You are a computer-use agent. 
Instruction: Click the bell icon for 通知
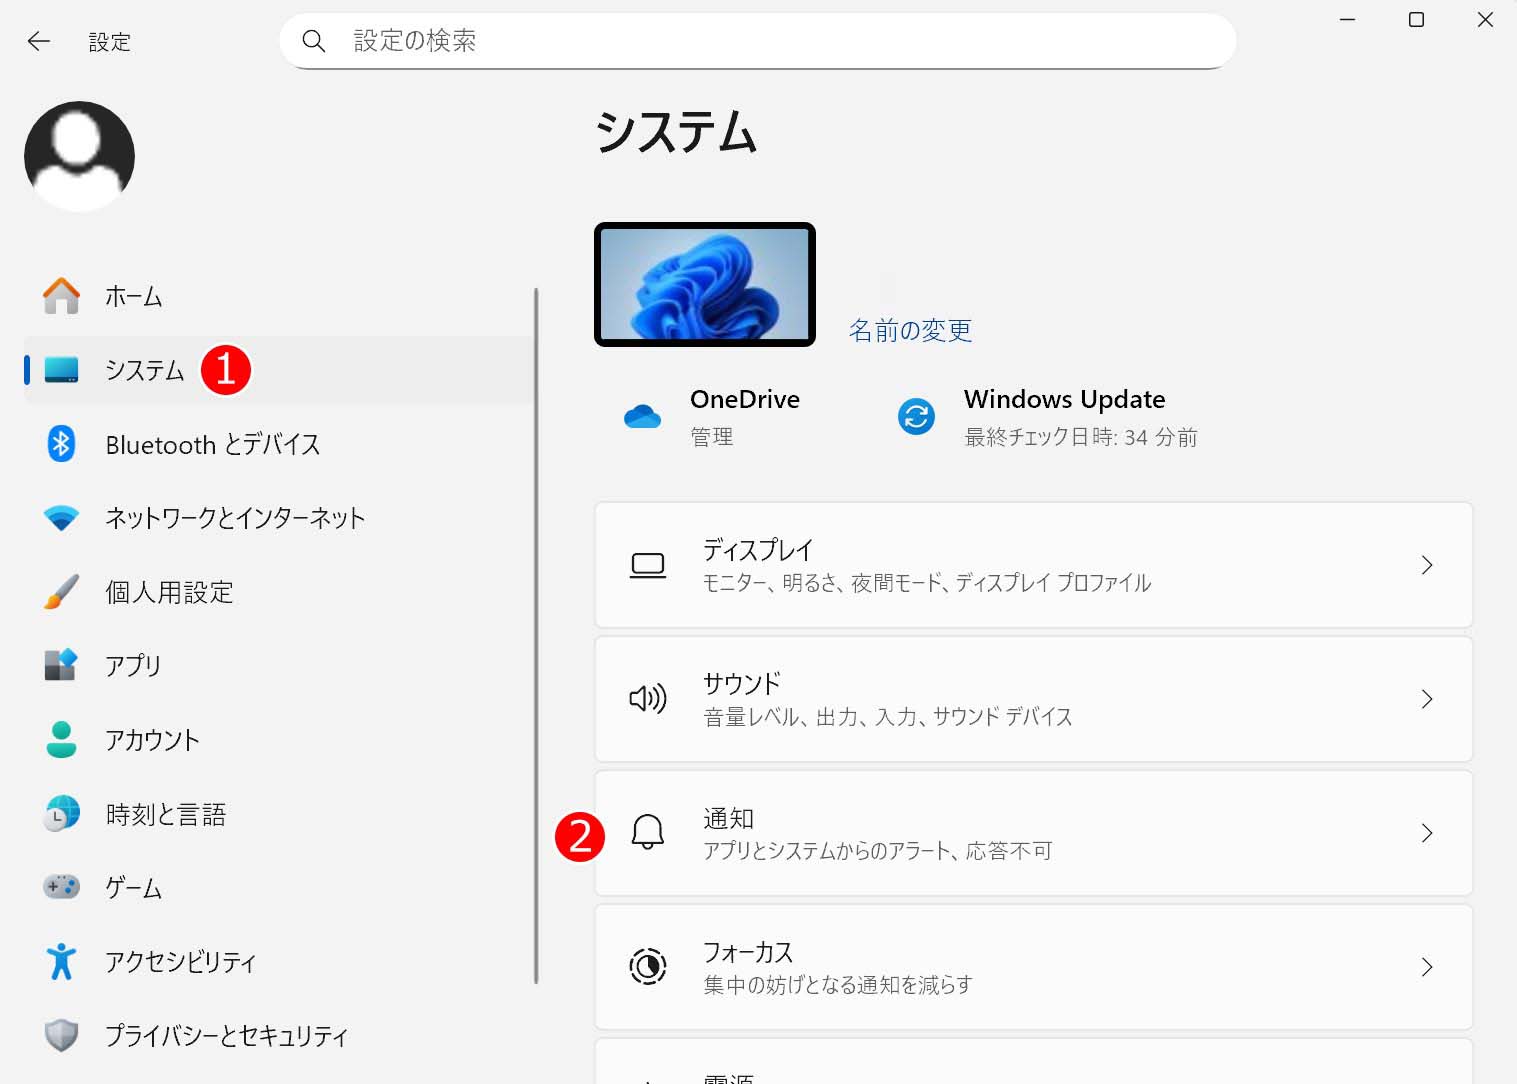tap(647, 832)
